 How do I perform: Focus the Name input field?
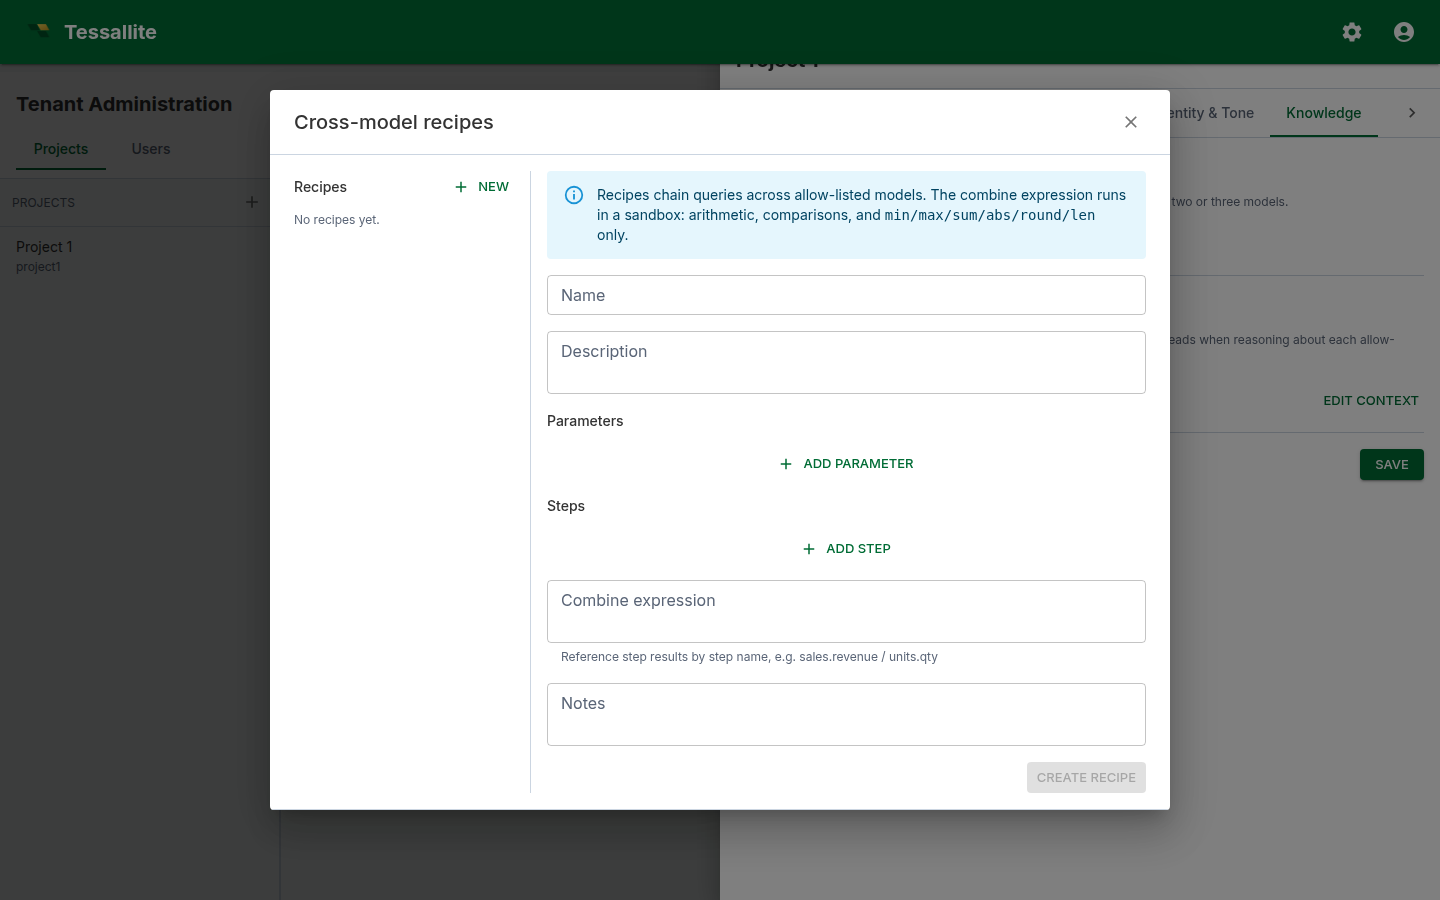(846, 295)
